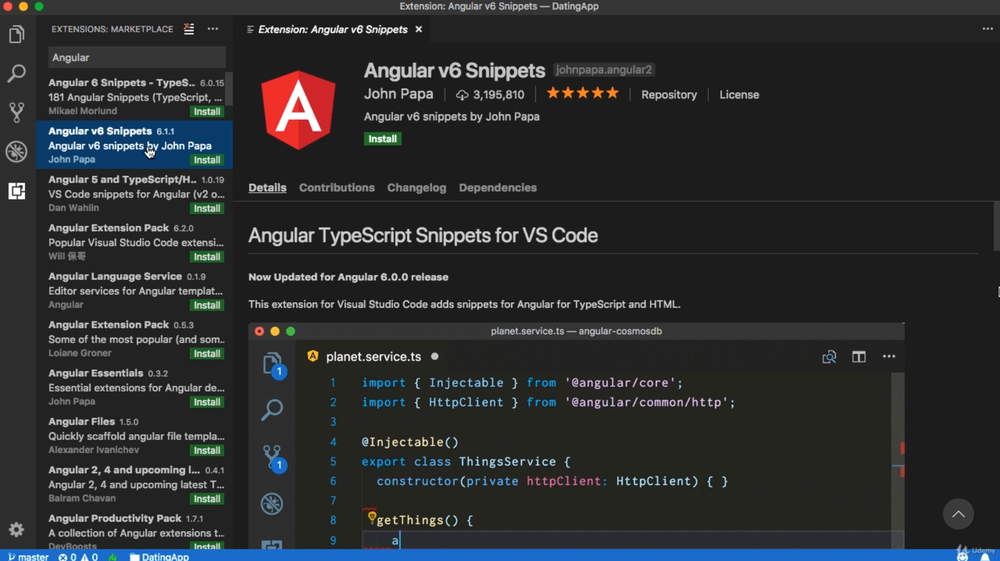Select Angular 2, 4 and upcoming l... item

pos(134,484)
